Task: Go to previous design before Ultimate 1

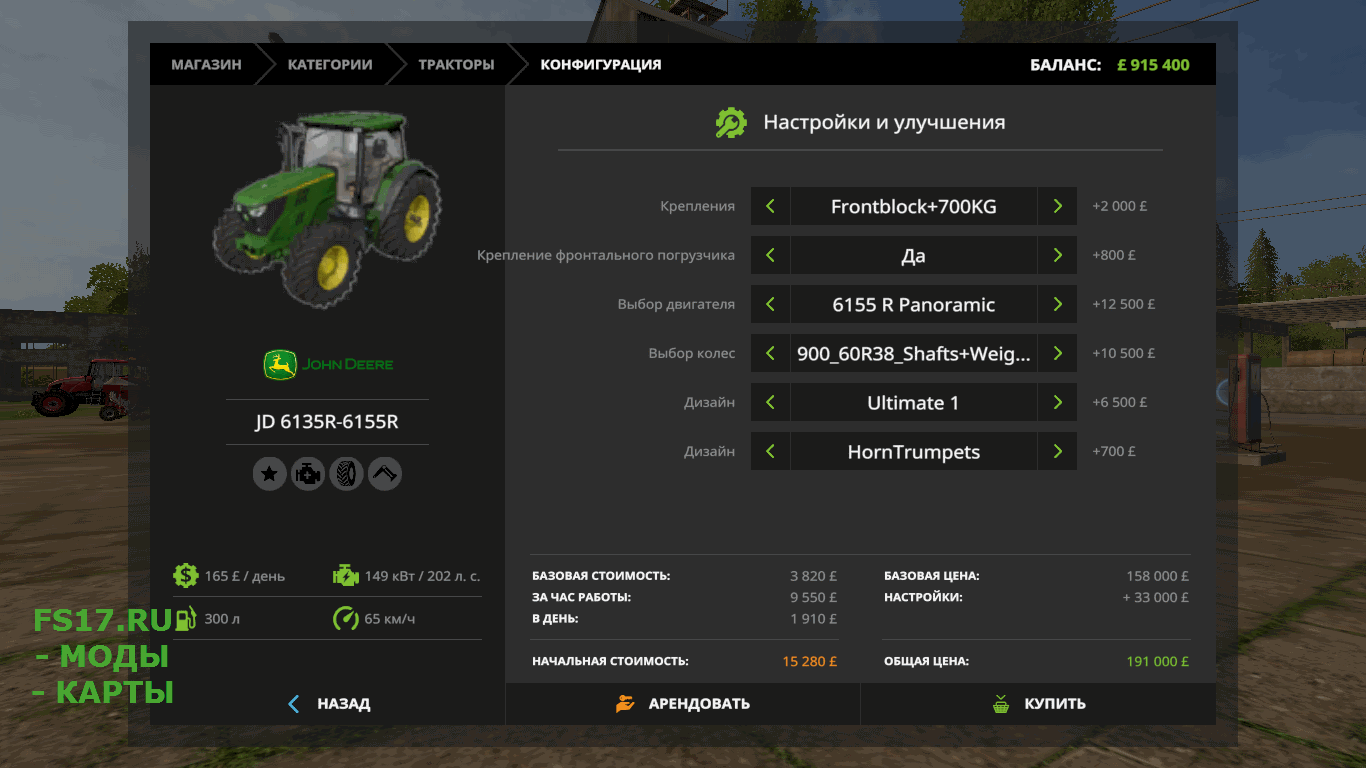Action: pyautogui.click(x=770, y=402)
